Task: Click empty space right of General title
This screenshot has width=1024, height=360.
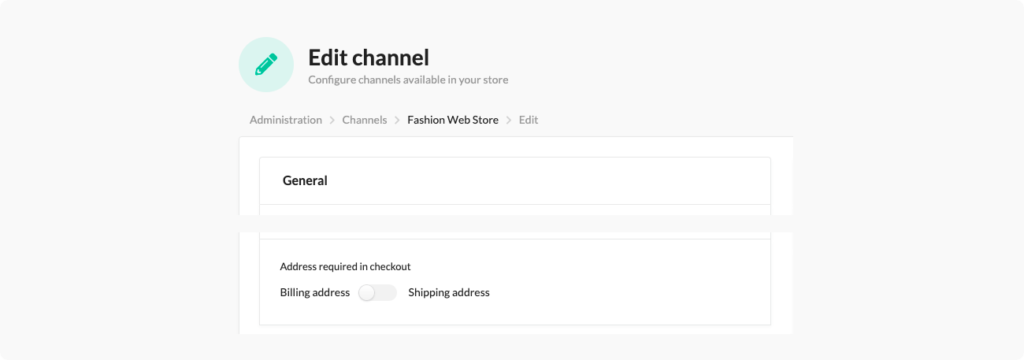Action: point(549,181)
